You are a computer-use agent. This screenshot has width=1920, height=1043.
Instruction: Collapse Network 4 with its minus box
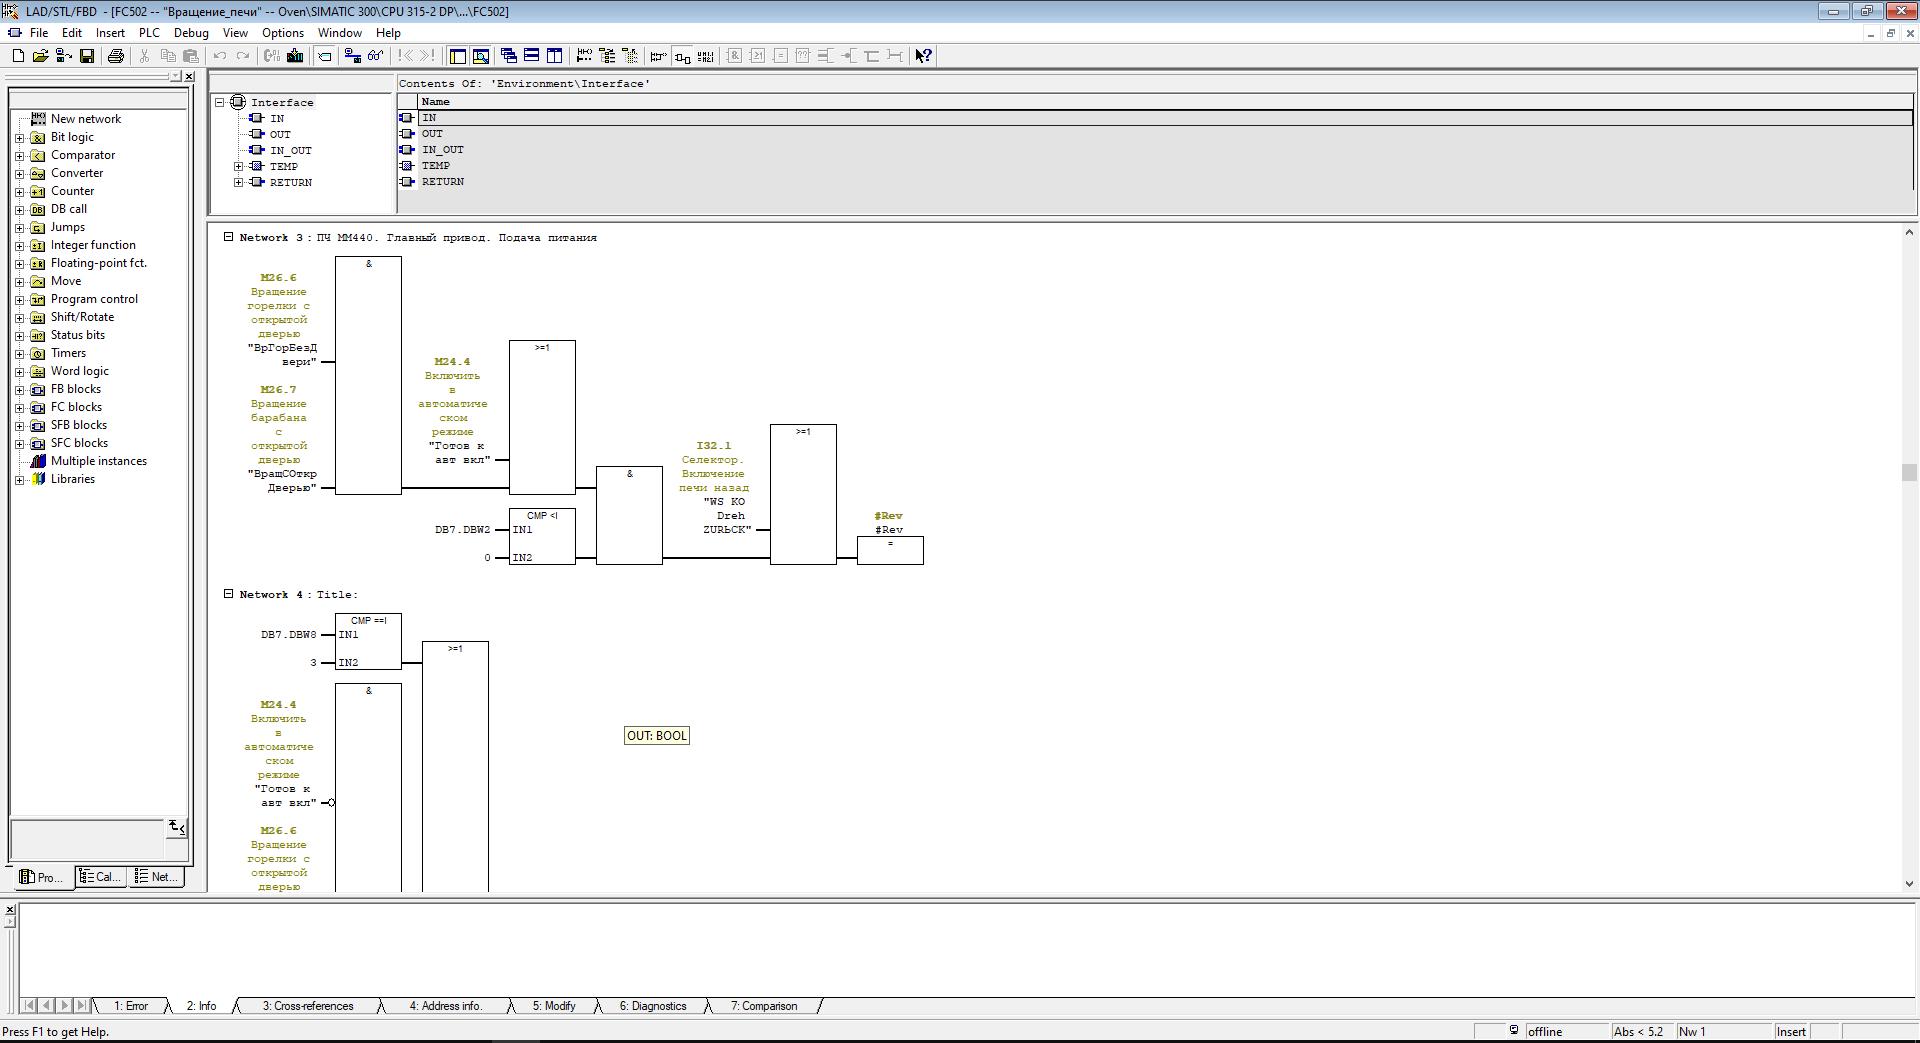[228, 594]
